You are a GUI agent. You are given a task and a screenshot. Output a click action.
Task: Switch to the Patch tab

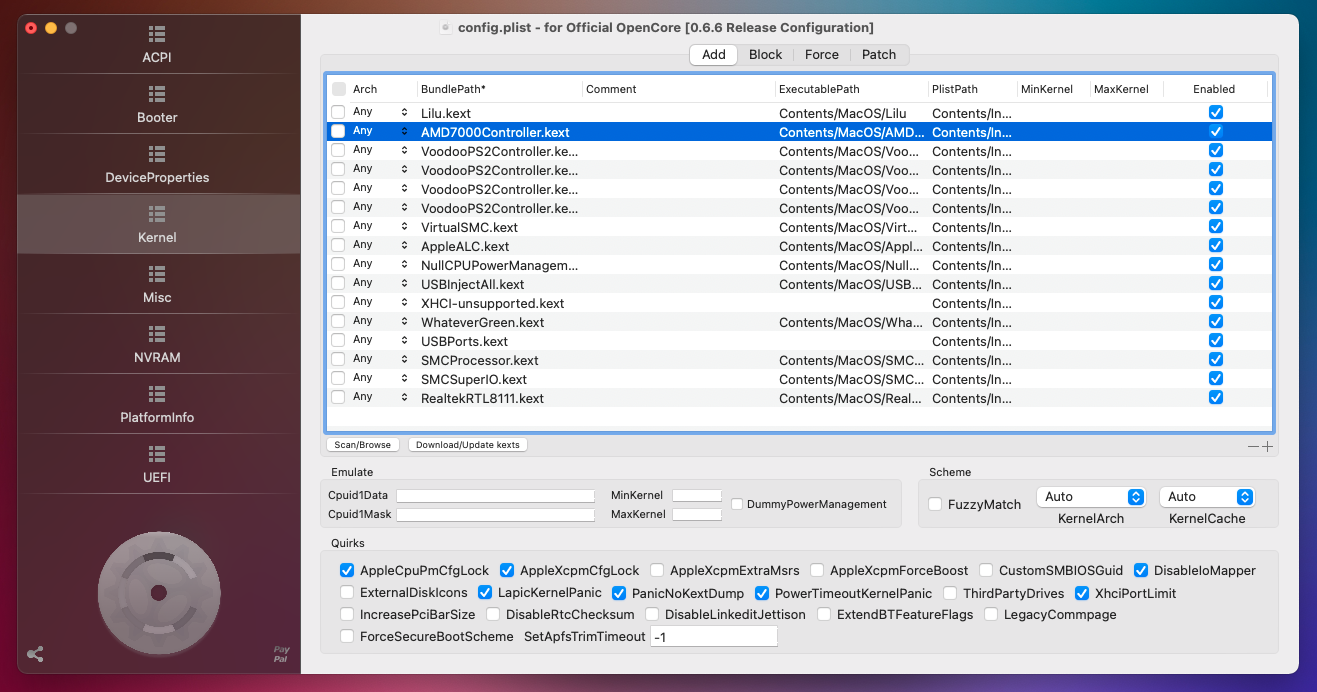click(x=879, y=55)
